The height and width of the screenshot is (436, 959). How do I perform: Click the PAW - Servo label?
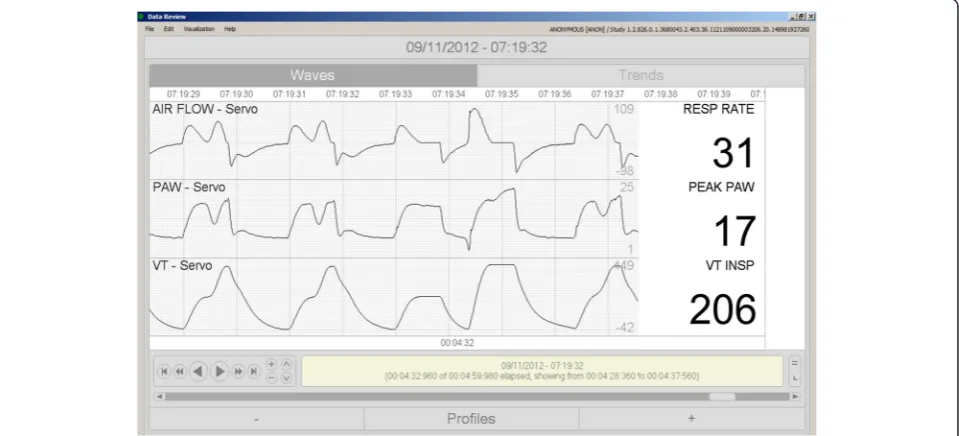coord(189,187)
